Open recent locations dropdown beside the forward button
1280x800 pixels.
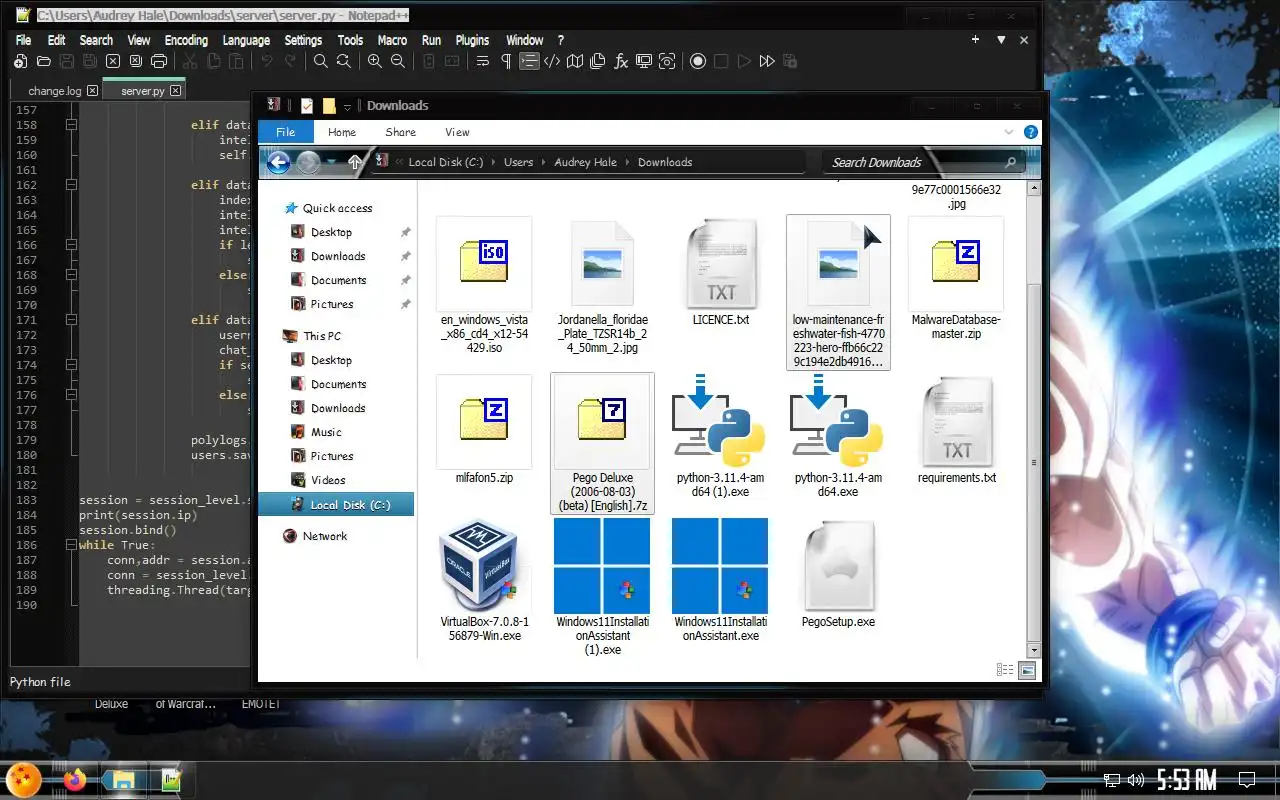pyautogui.click(x=333, y=163)
